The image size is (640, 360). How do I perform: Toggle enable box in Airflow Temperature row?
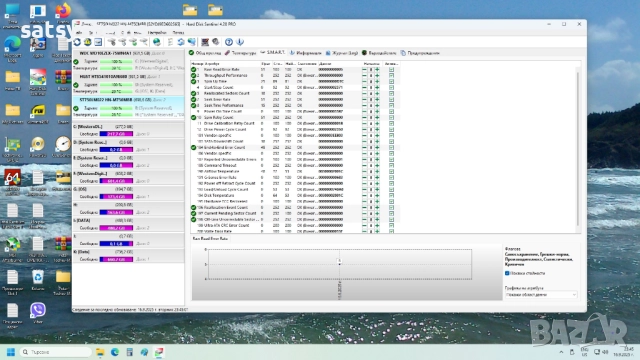391,171
